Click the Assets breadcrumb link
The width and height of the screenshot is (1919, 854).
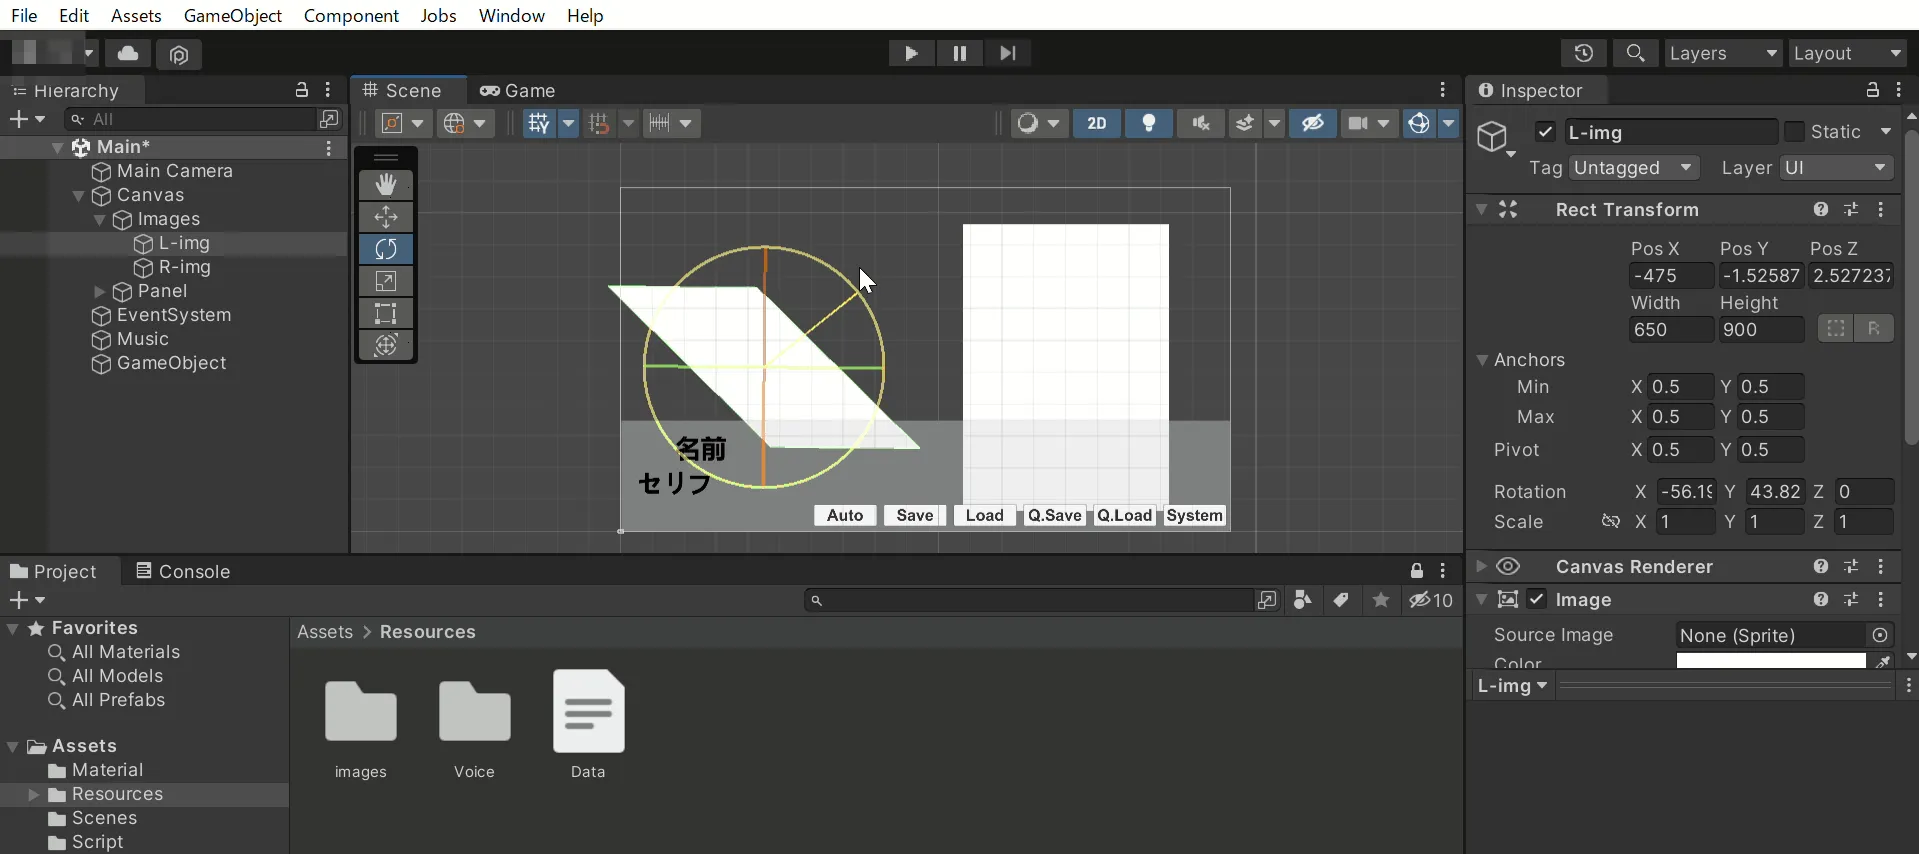325,632
